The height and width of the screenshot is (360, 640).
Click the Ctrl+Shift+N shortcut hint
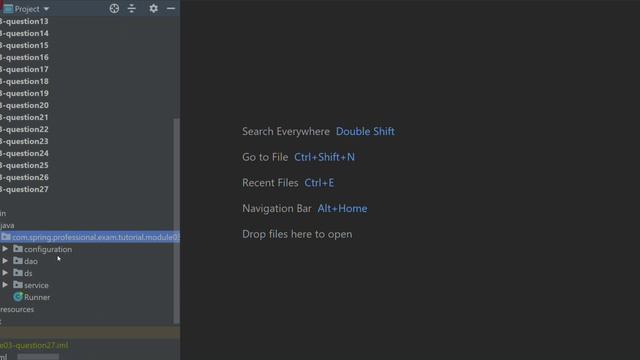[324, 157]
